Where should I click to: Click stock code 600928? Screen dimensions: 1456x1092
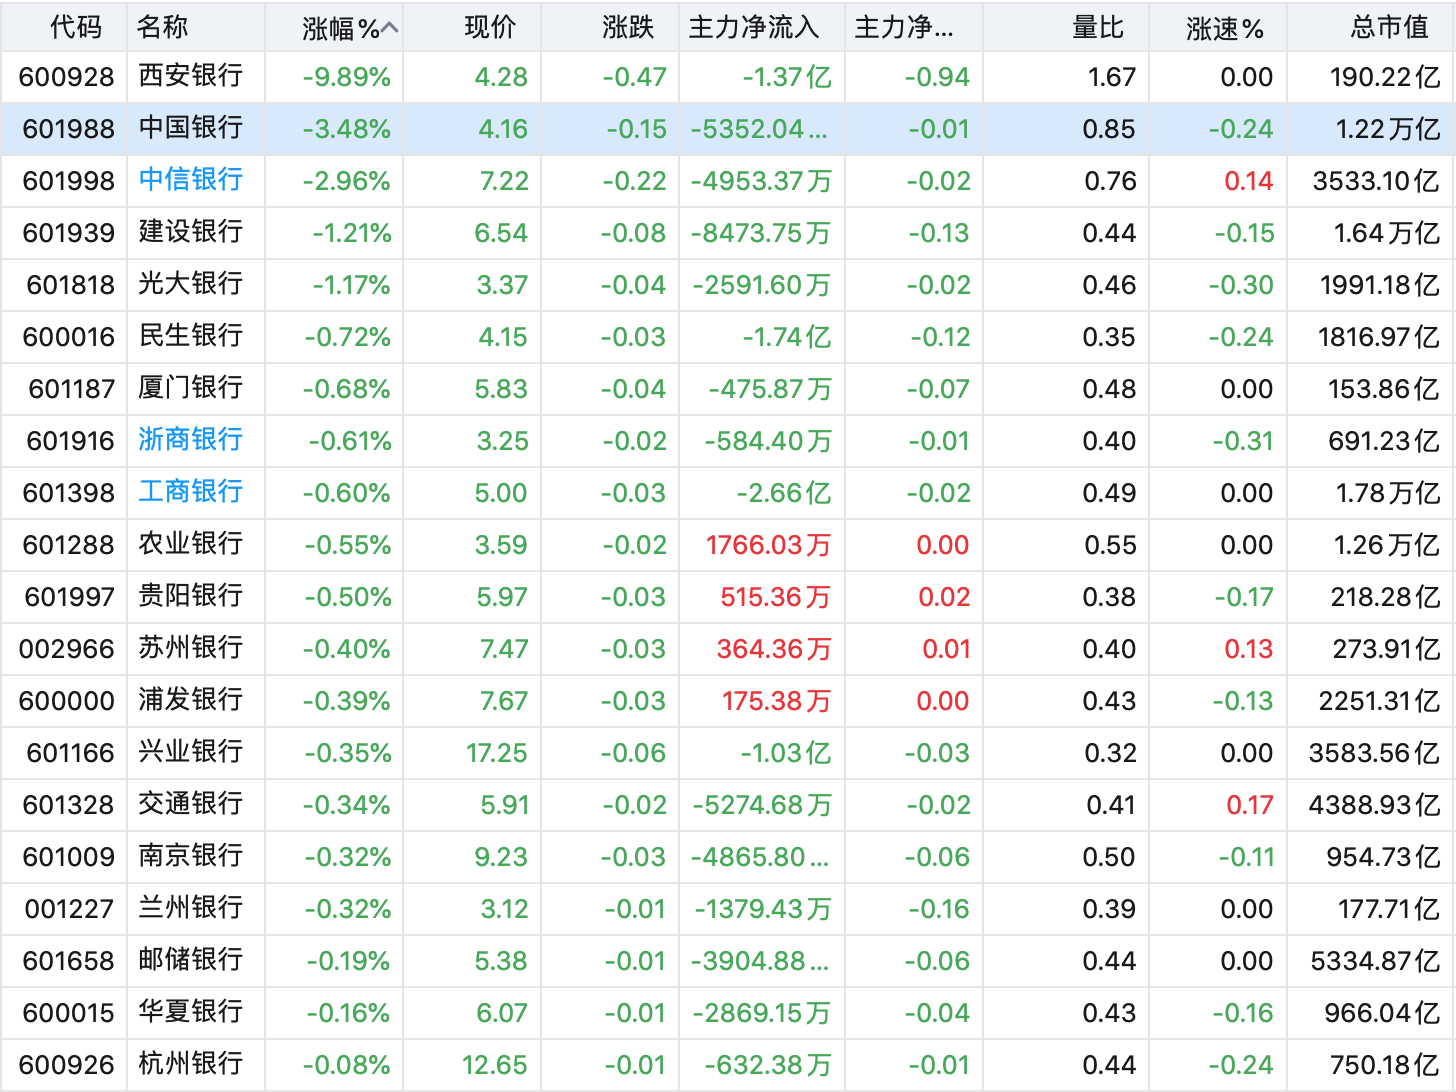pyautogui.click(x=67, y=77)
